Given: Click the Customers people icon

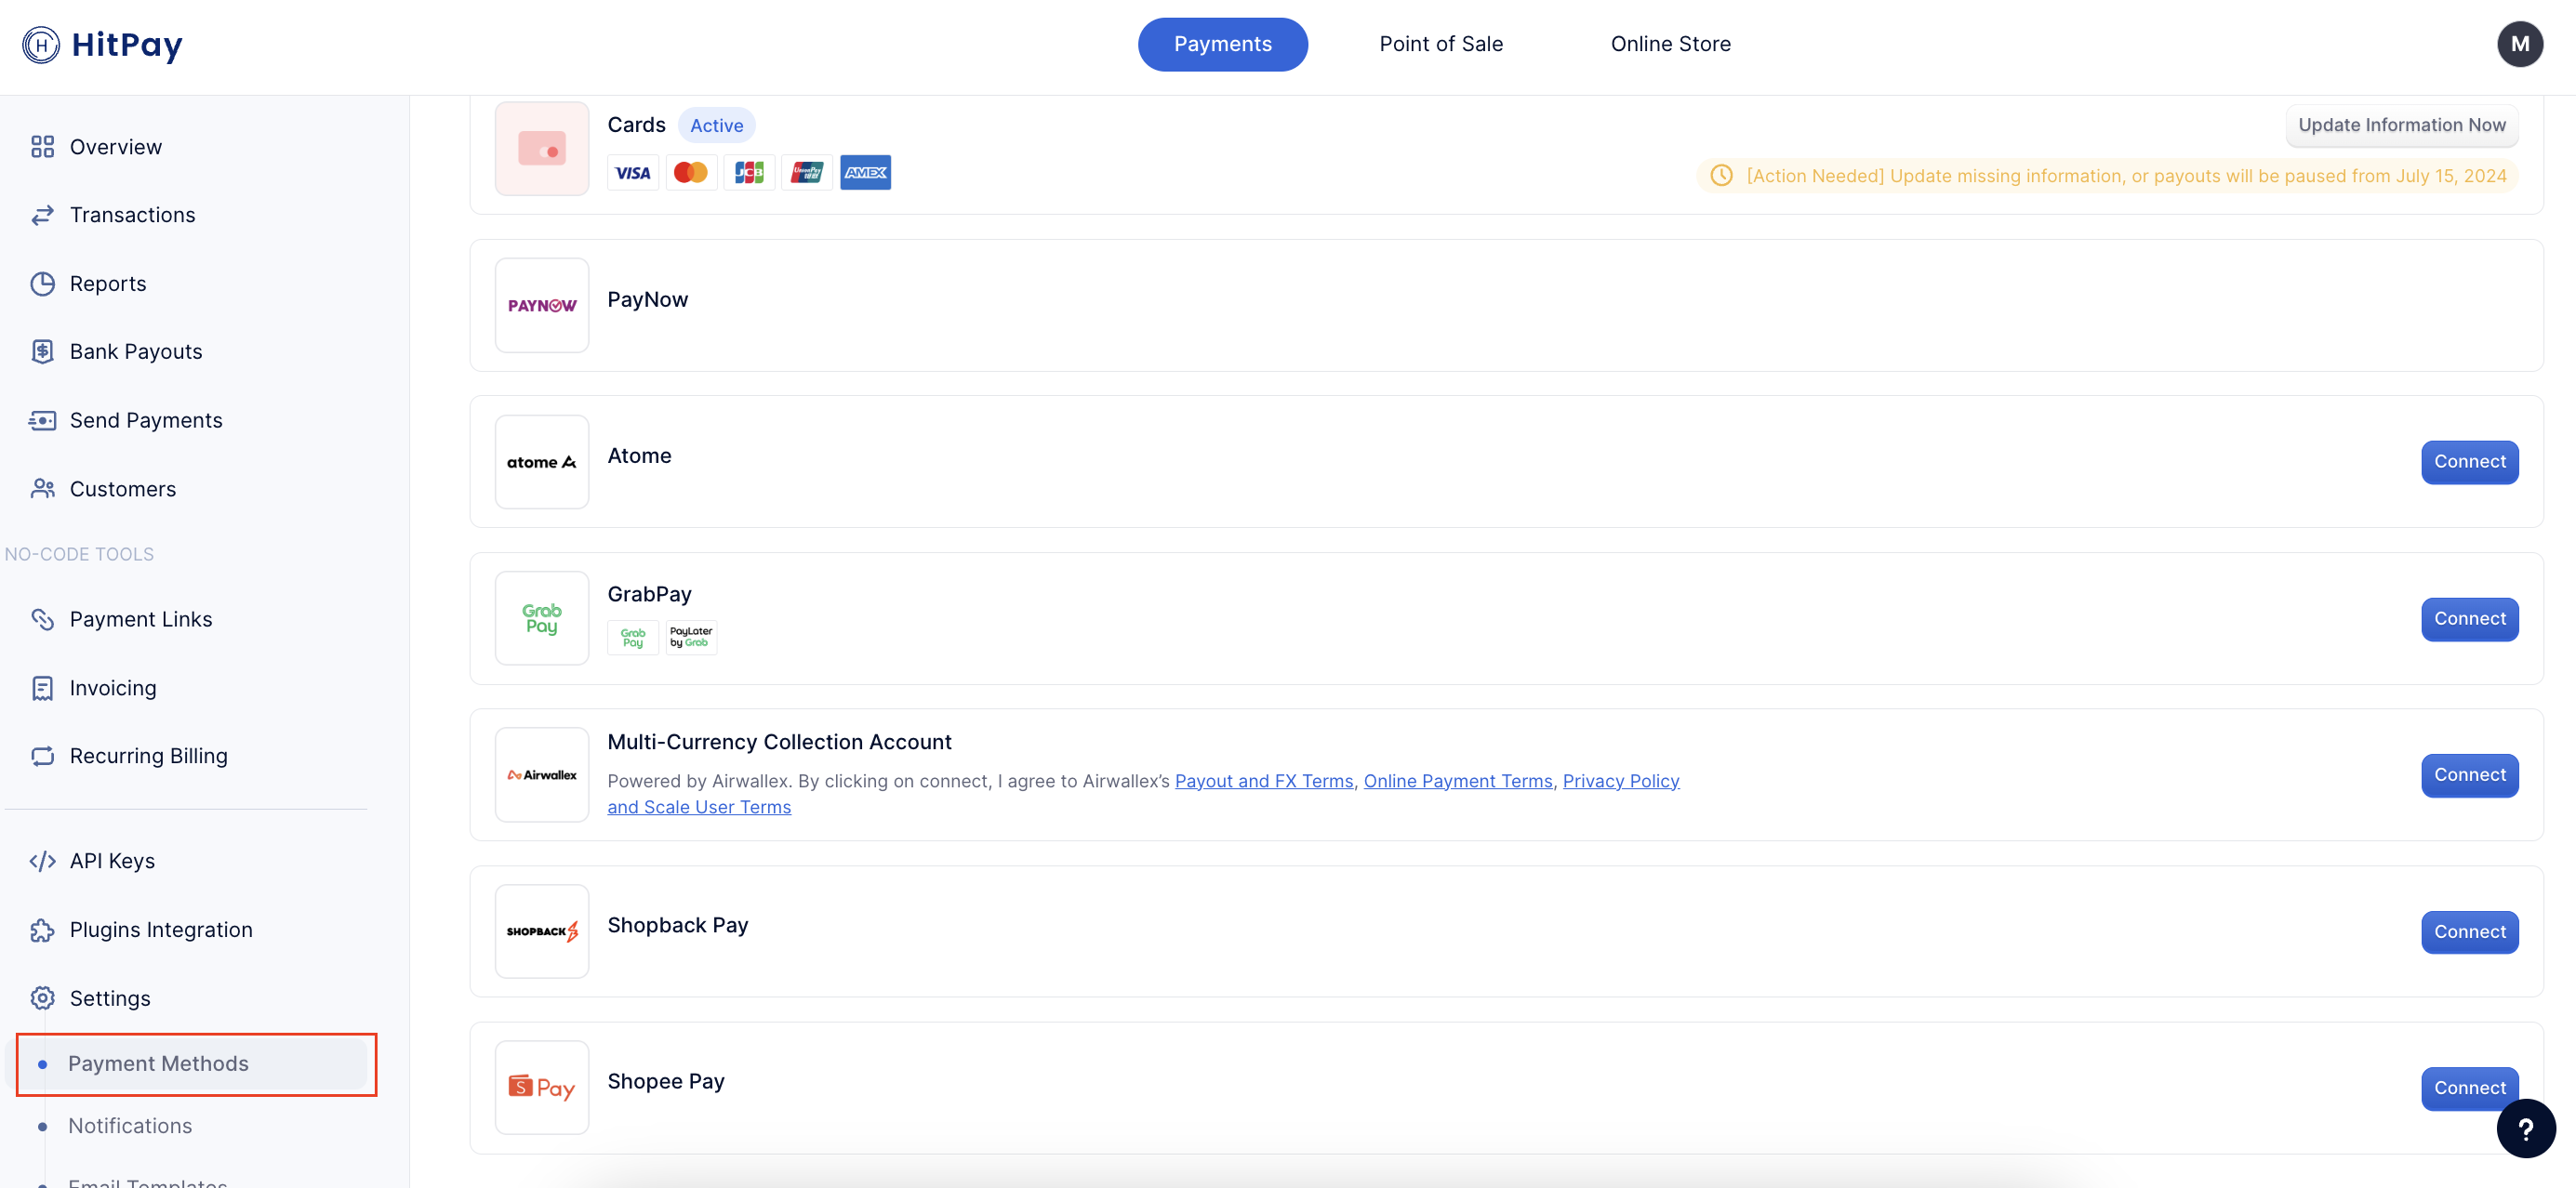Looking at the screenshot, I should (x=42, y=489).
